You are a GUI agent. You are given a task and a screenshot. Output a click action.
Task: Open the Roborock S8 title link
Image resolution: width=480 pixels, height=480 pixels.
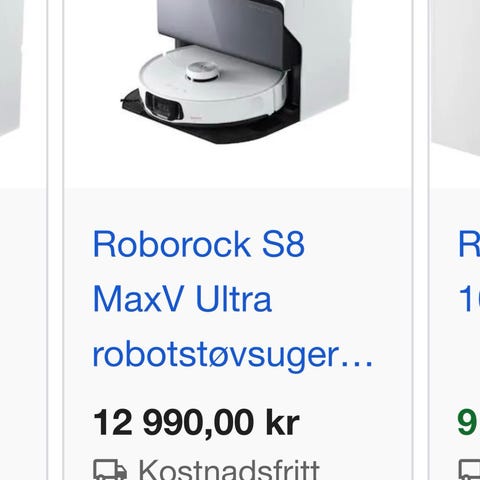[x=199, y=244]
